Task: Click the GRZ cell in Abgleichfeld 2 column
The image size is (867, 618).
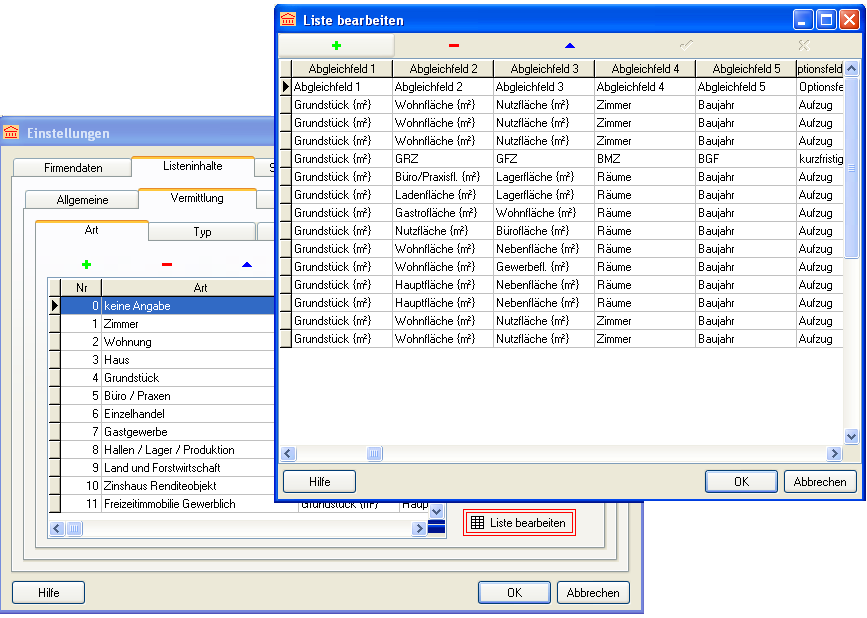Action: [442, 159]
